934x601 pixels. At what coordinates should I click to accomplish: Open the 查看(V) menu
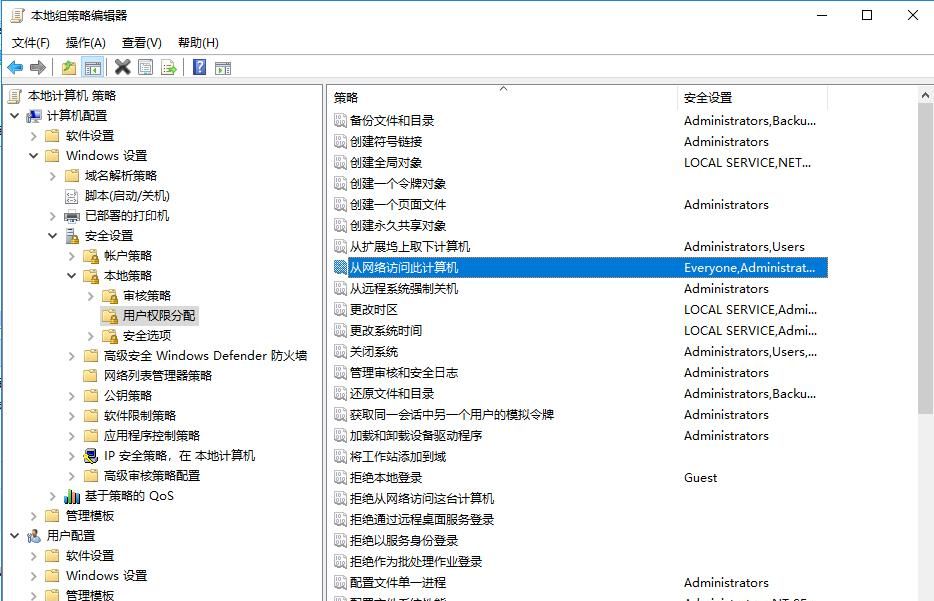[139, 42]
